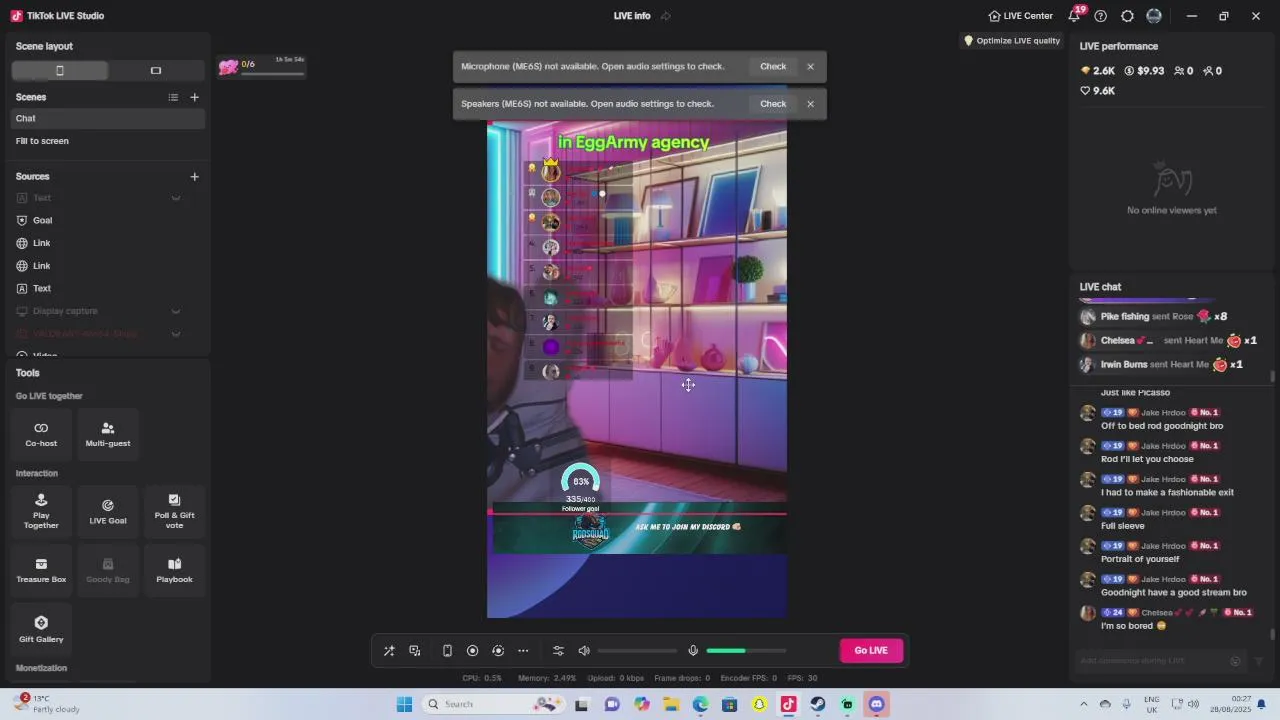Open the help question mark icon
Image resolution: width=1280 pixels, height=720 pixels.
coord(1101,16)
